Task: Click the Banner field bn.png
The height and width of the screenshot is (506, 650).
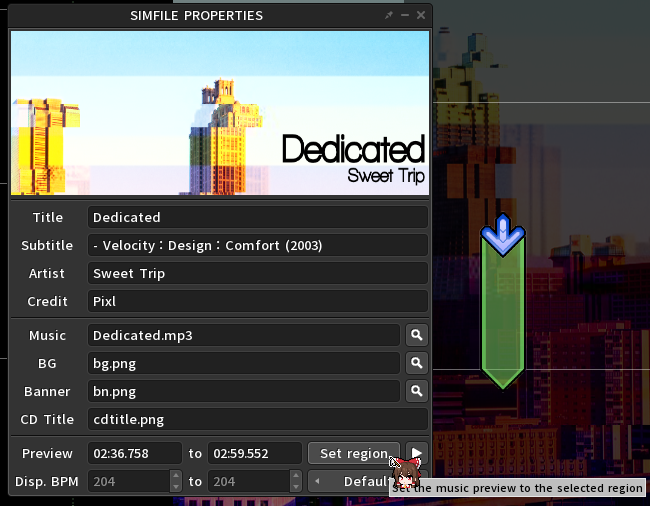Action: pyautogui.click(x=244, y=391)
